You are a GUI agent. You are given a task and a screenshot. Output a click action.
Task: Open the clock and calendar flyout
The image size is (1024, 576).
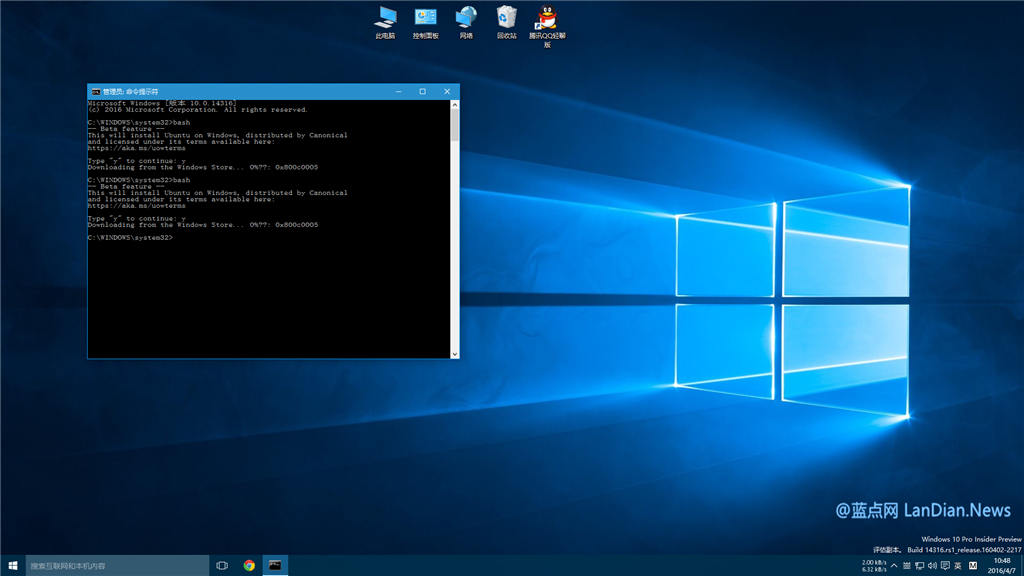(x=1002, y=565)
